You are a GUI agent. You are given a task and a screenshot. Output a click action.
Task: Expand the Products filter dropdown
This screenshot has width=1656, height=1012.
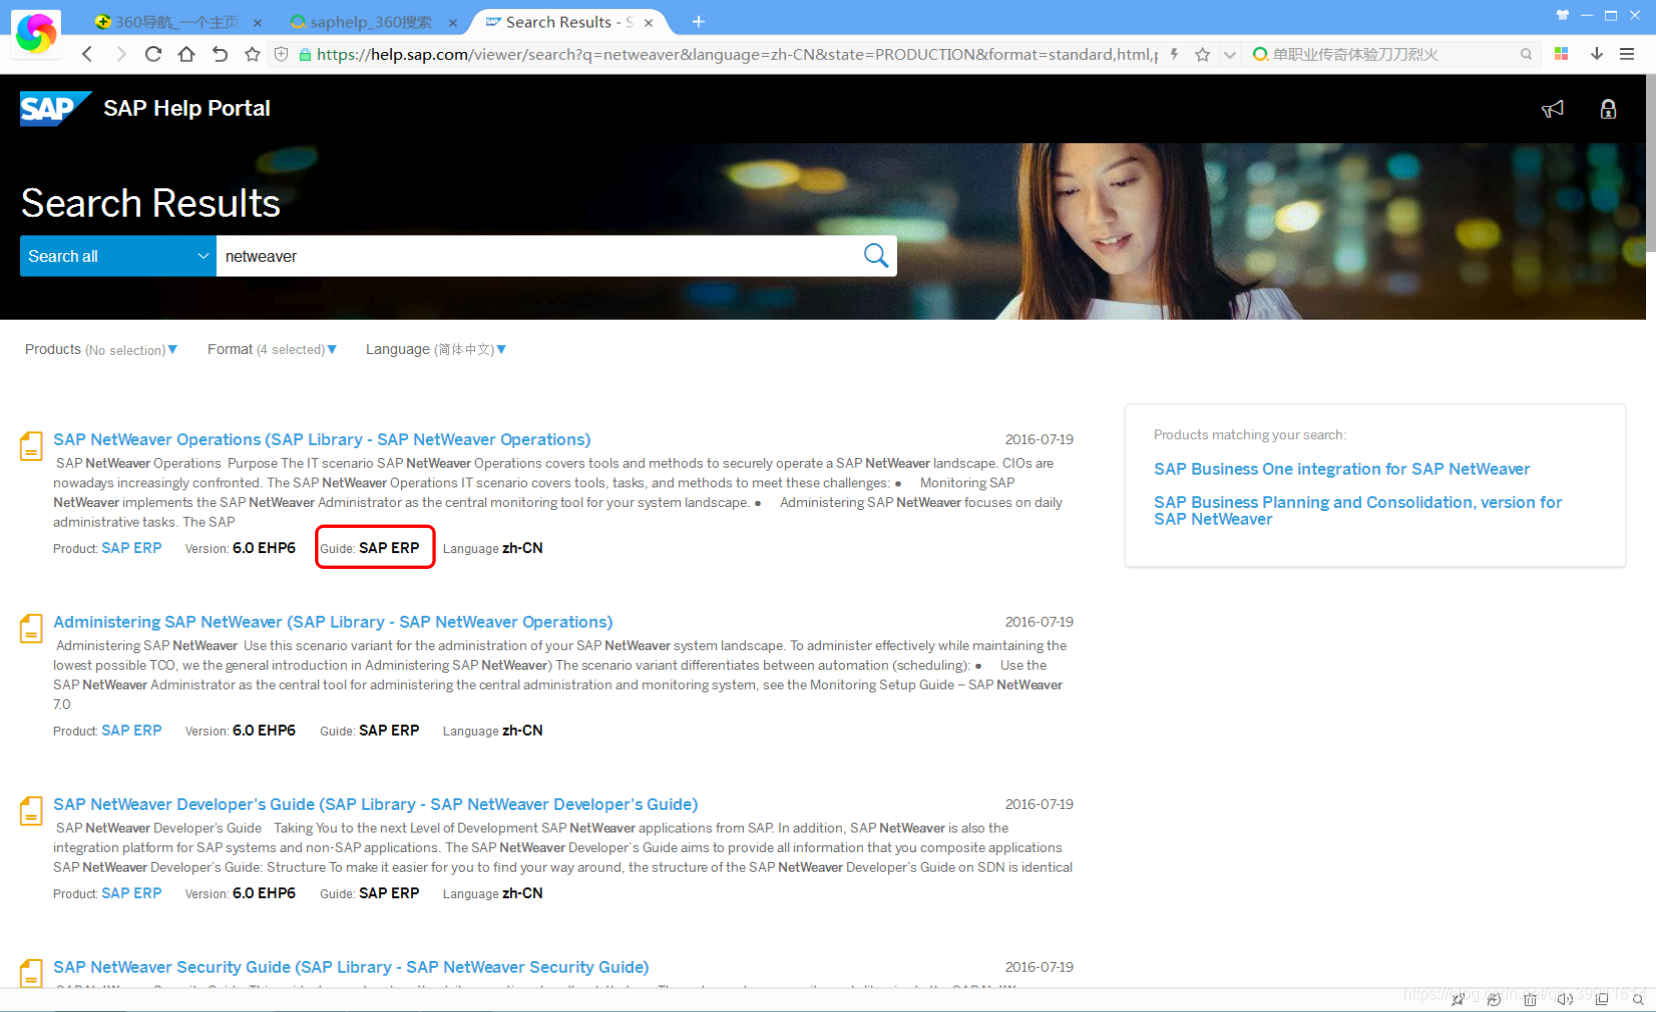pyautogui.click(x=101, y=349)
